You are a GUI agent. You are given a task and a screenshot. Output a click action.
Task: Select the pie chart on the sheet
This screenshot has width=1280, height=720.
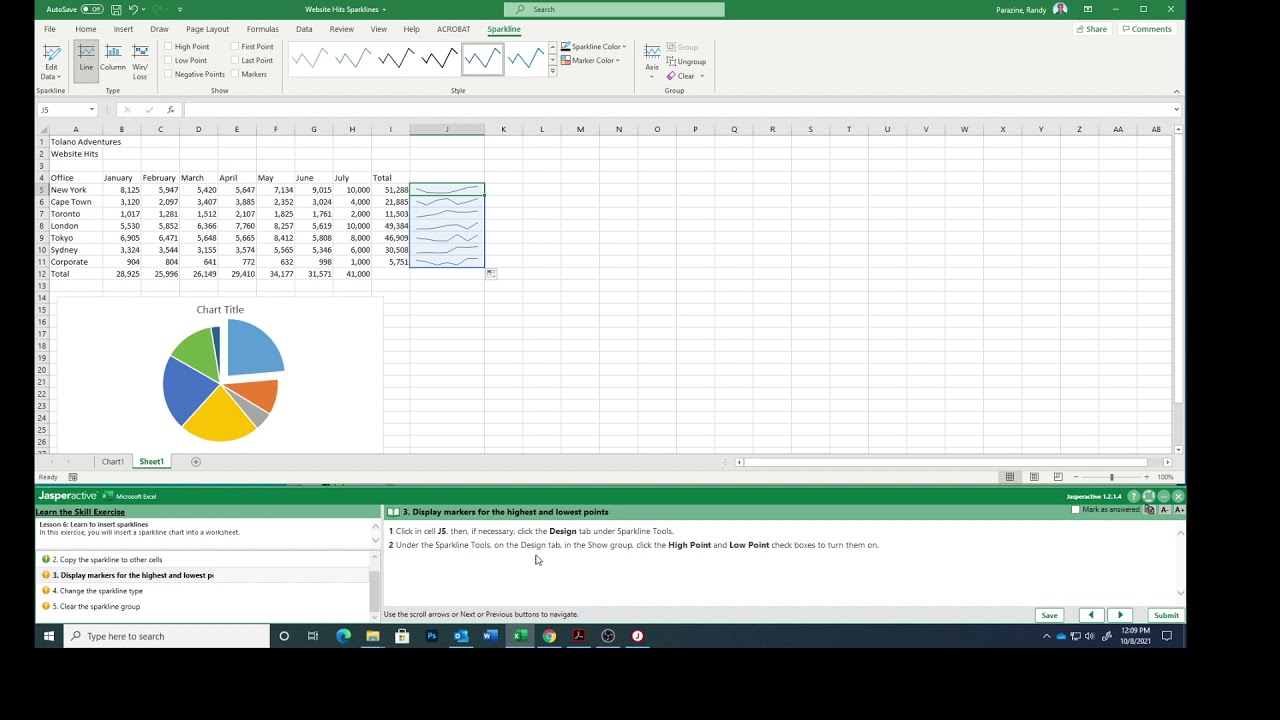pyautogui.click(x=220, y=376)
